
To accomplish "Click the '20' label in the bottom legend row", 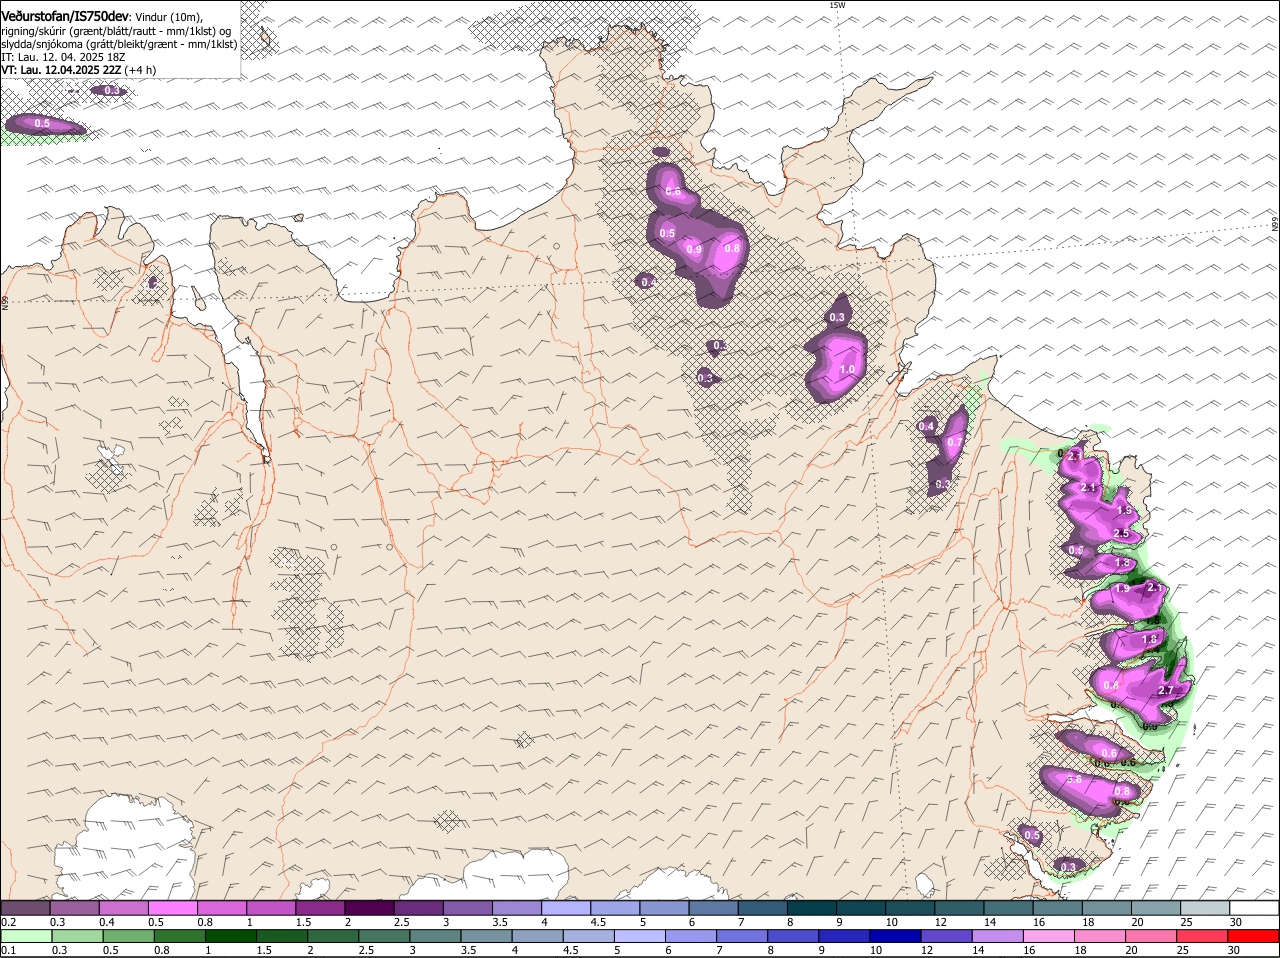I will 1132,951.
